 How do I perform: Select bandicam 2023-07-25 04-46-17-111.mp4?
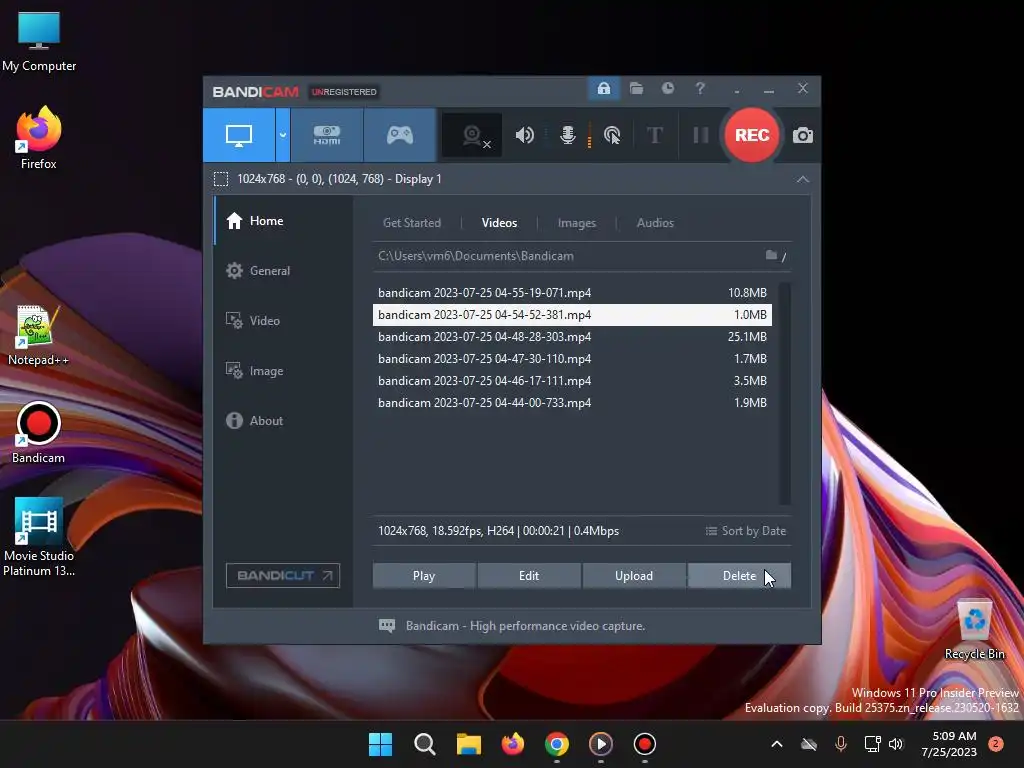click(x=572, y=381)
